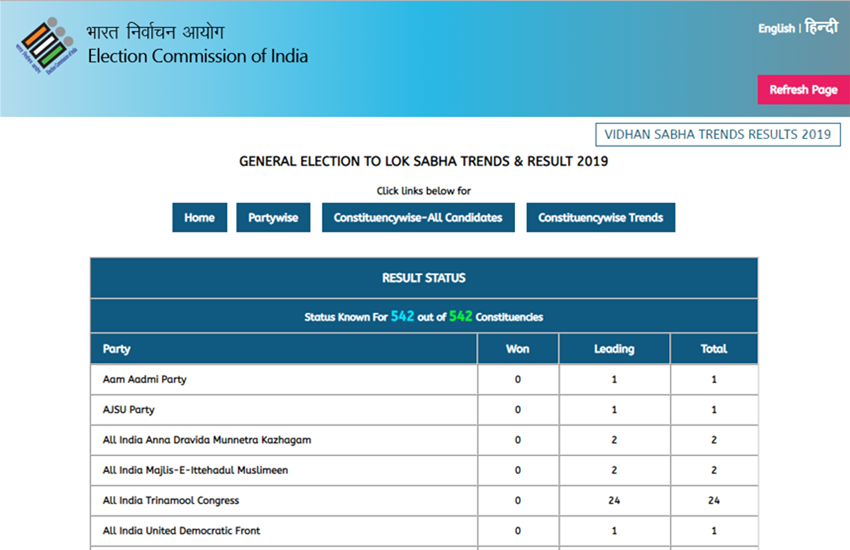850x550 pixels.
Task: Open Constituencywise Trends view
Action: click(600, 218)
